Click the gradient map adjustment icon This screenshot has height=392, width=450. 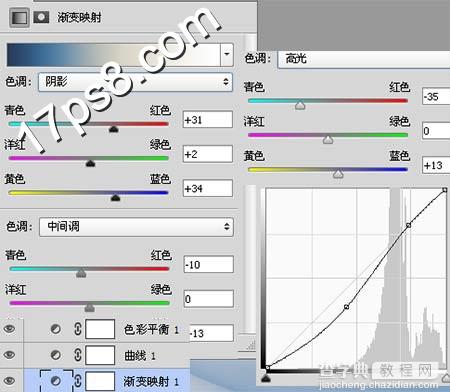point(19,17)
